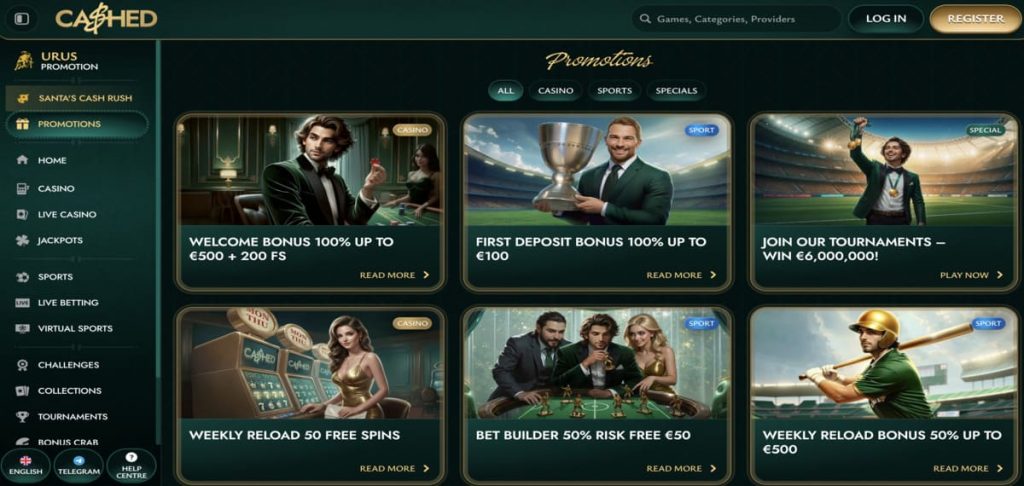Collapse the sidebar with the panel icon
The width and height of the screenshot is (1024, 486).
[x=22, y=19]
